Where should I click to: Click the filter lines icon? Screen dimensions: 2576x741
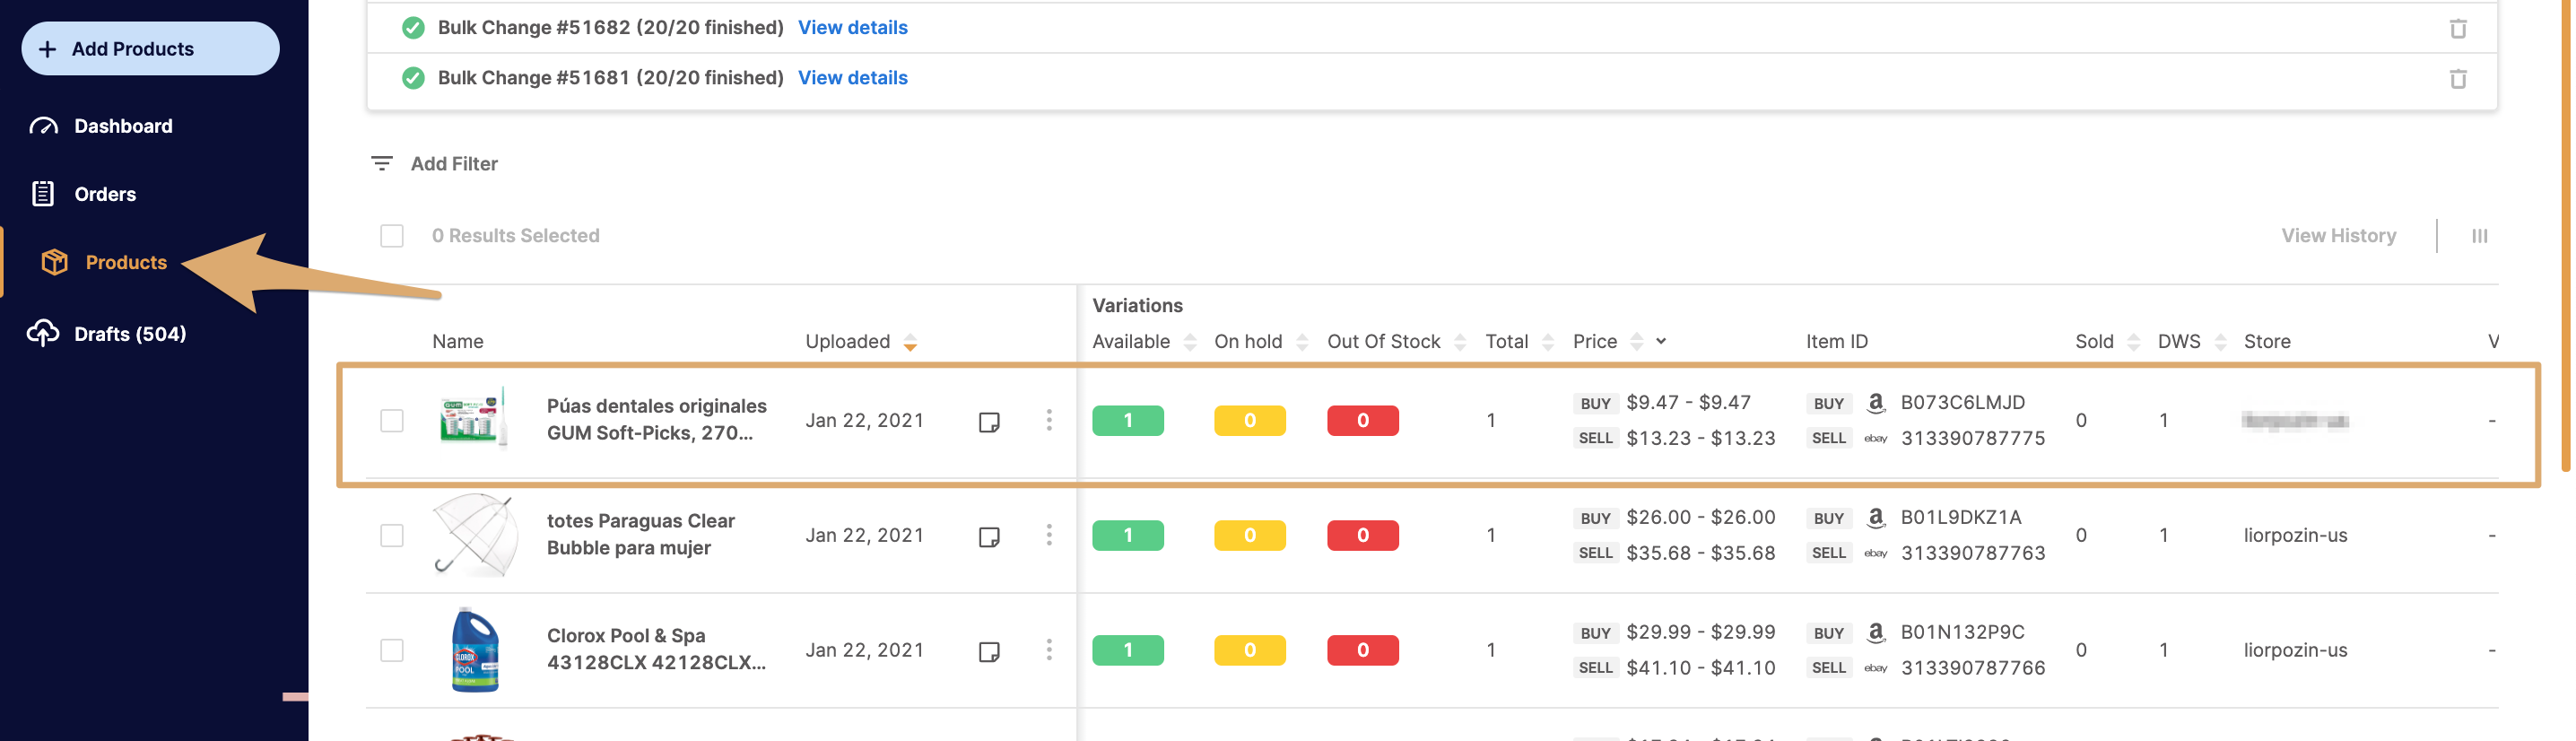(381, 163)
